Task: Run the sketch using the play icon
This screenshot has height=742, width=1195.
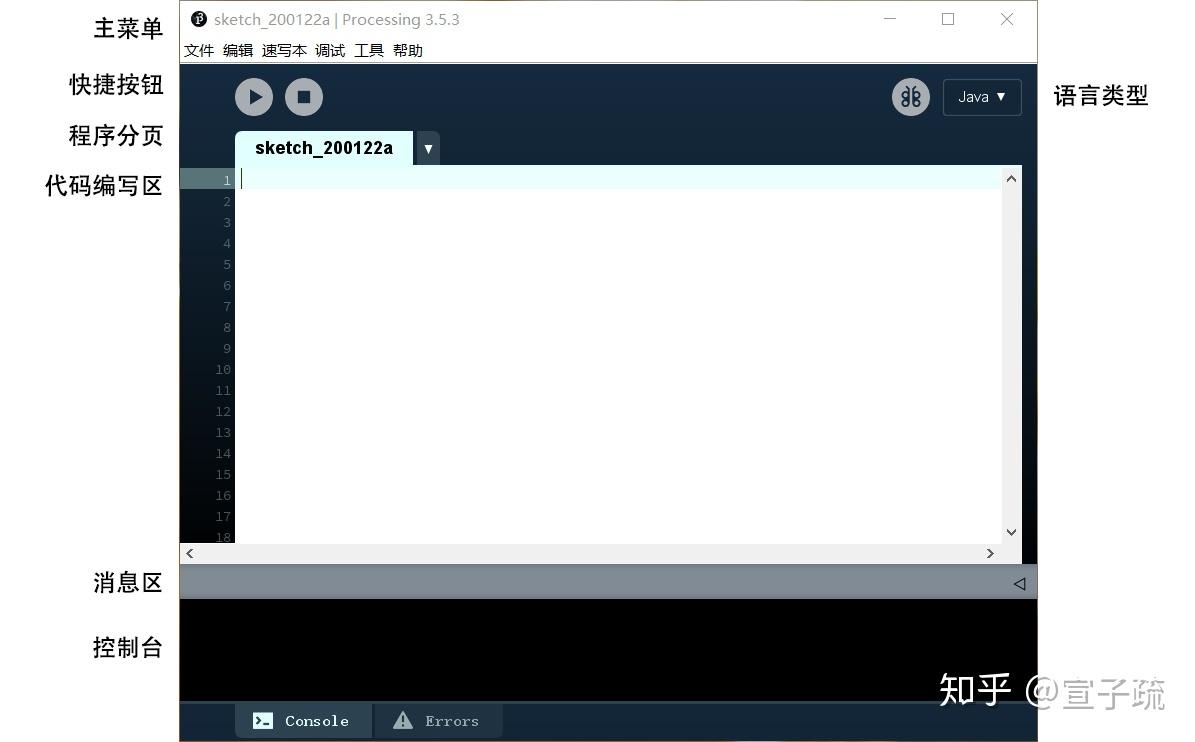Action: (253, 96)
